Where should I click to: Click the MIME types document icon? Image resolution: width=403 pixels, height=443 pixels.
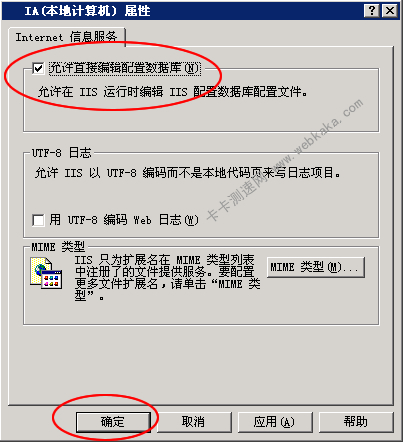click(x=46, y=273)
